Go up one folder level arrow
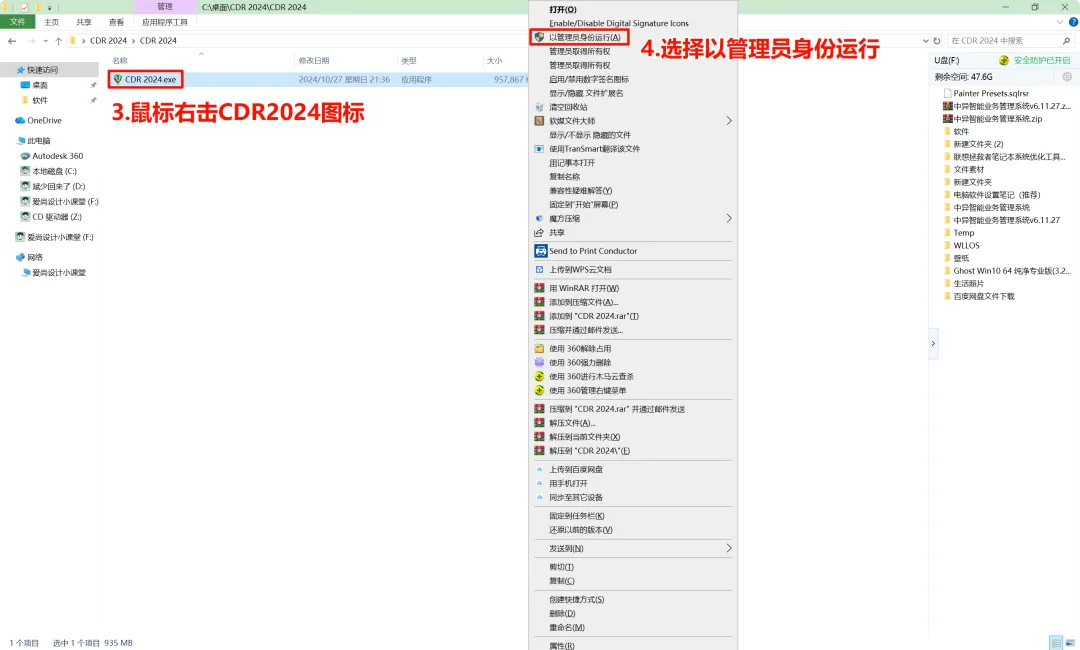This screenshot has width=1080, height=650. pyautogui.click(x=59, y=41)
